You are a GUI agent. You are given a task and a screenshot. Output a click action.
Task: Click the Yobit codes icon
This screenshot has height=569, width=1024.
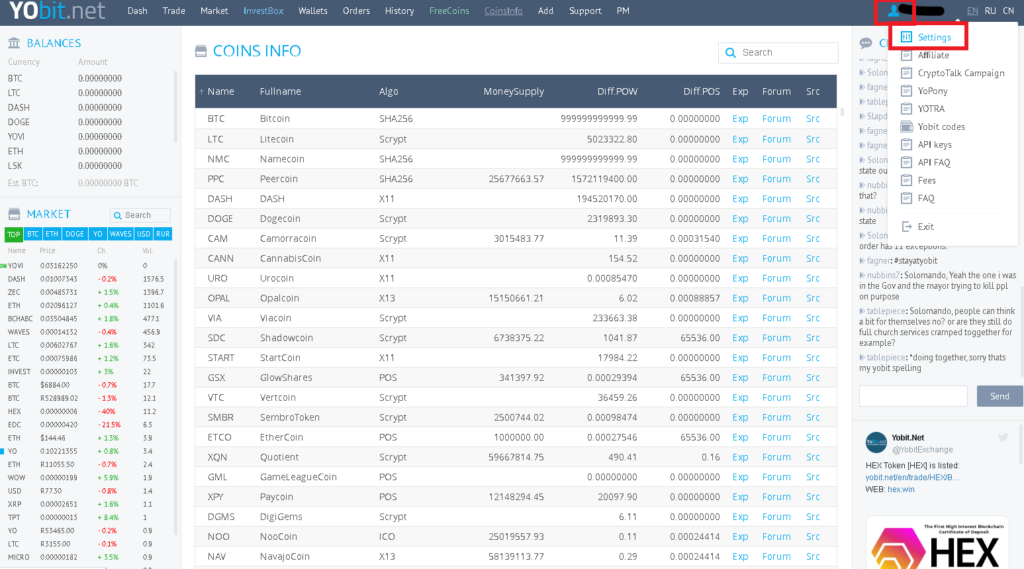coord(906,127)
